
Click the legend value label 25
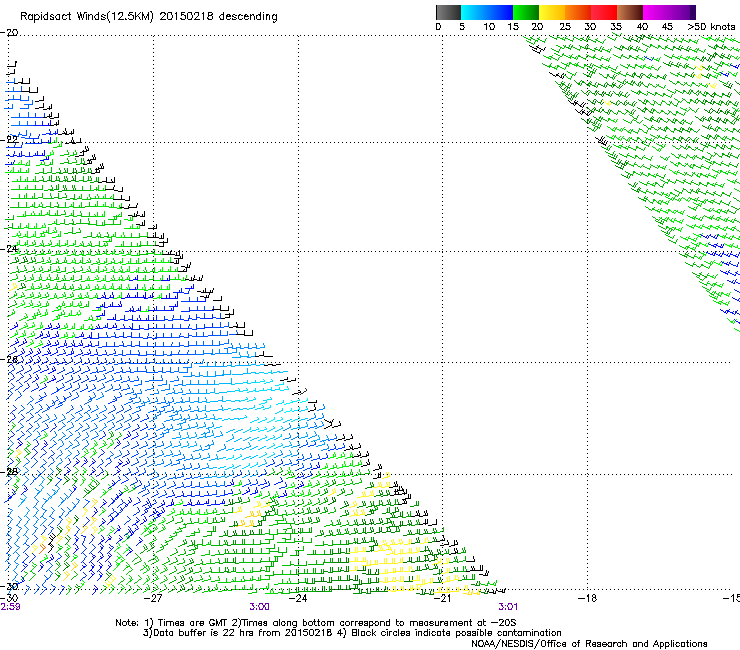[x=565, y=27]
